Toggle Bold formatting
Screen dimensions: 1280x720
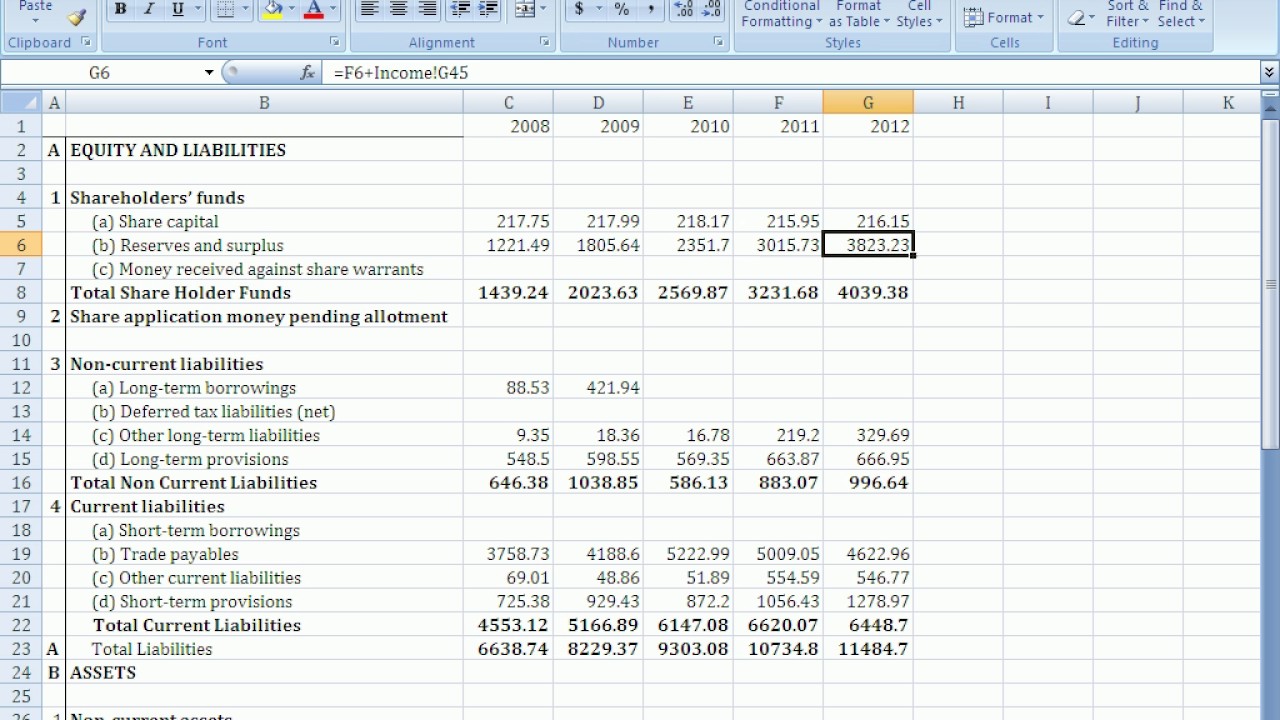coord(120,10)
